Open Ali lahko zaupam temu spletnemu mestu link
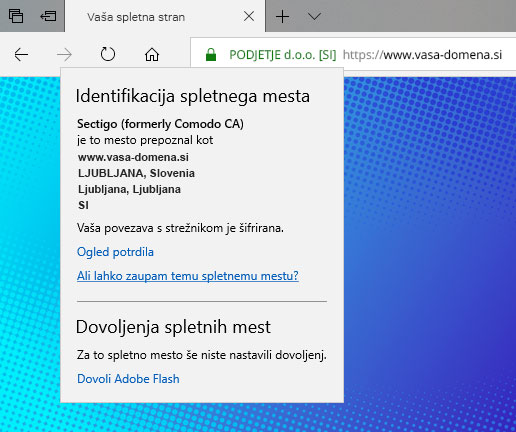 tap(188, 276)
